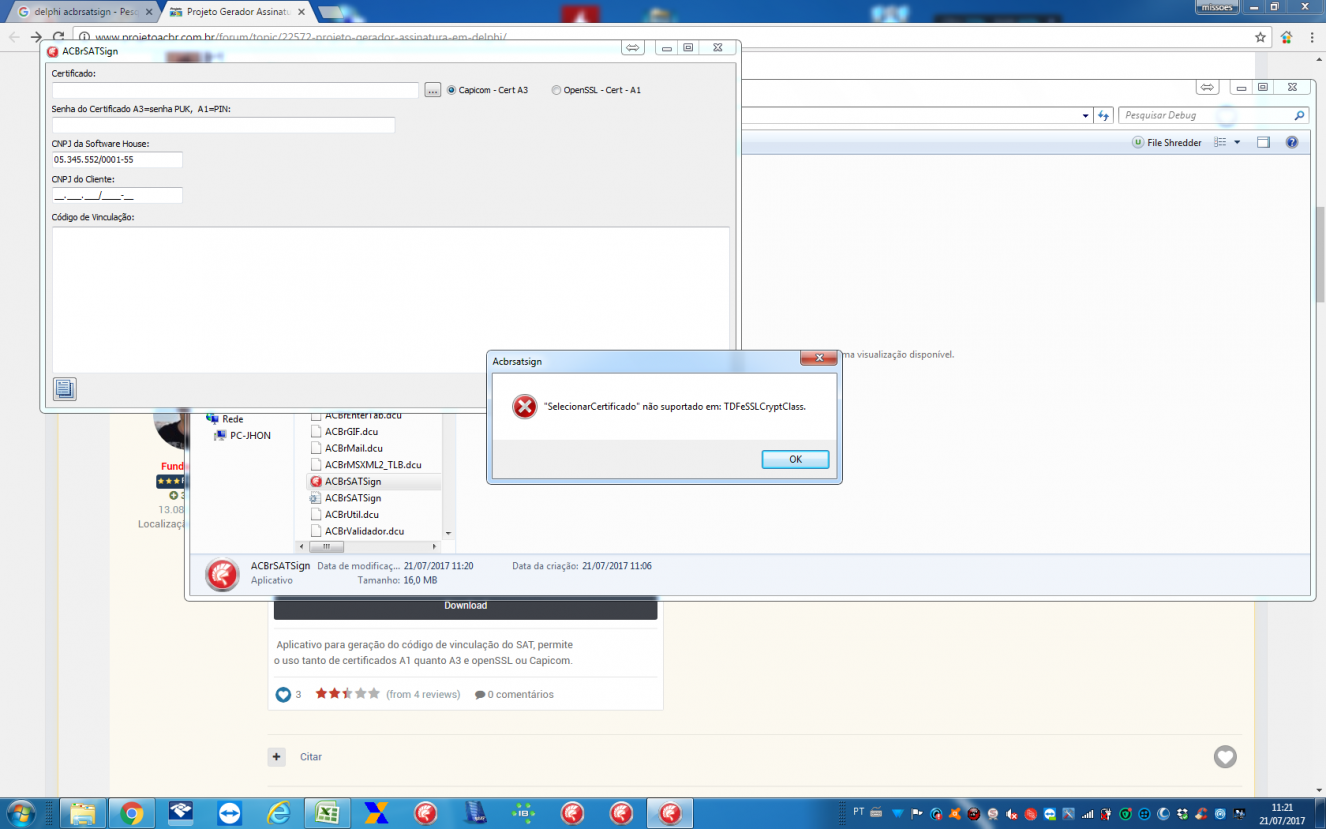The image size is (1326, 829).
Task: Click the missoes profile button in Chrome
Action: point(1216,7)
